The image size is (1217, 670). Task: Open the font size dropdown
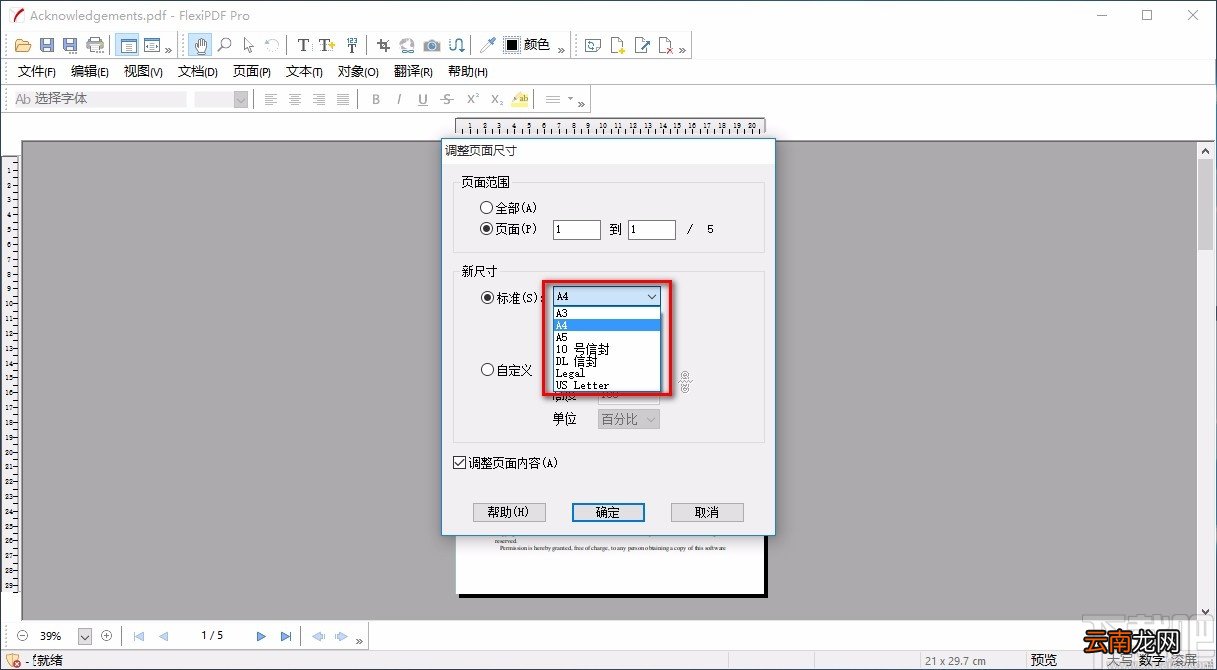point(240,99)
